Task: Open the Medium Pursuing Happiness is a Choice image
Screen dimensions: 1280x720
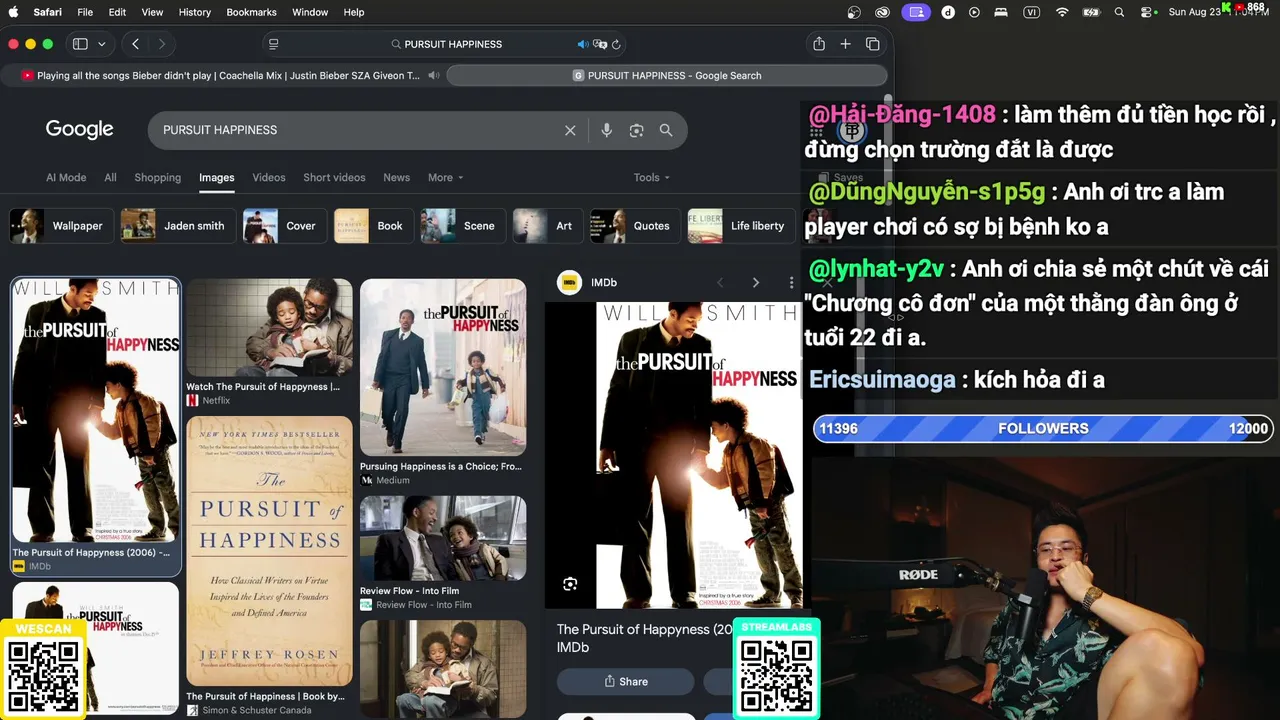Action: [443, 367]
